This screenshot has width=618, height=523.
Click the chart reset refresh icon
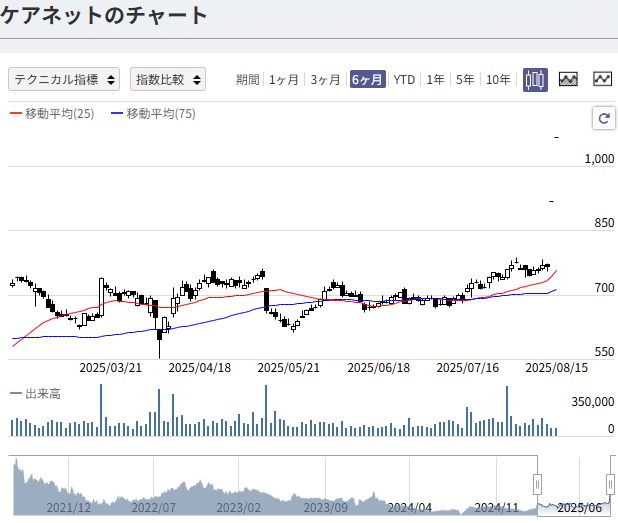(x=603, y=118)
